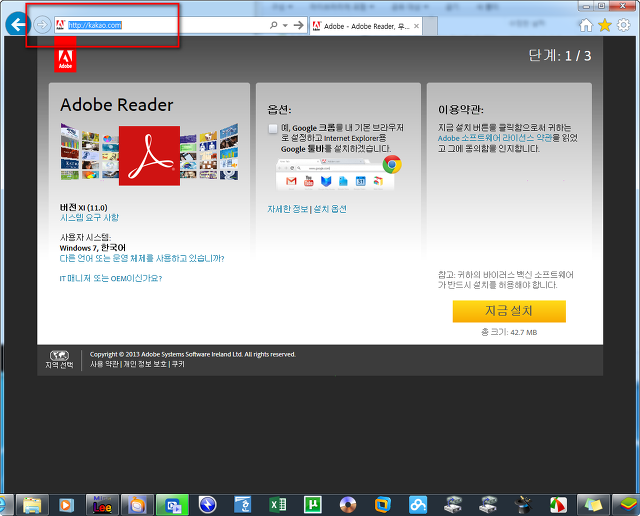The height and width of the screenshot is (516, 640).
Task: Open a new tab next to Adobe tab
Action: point(430,26)
